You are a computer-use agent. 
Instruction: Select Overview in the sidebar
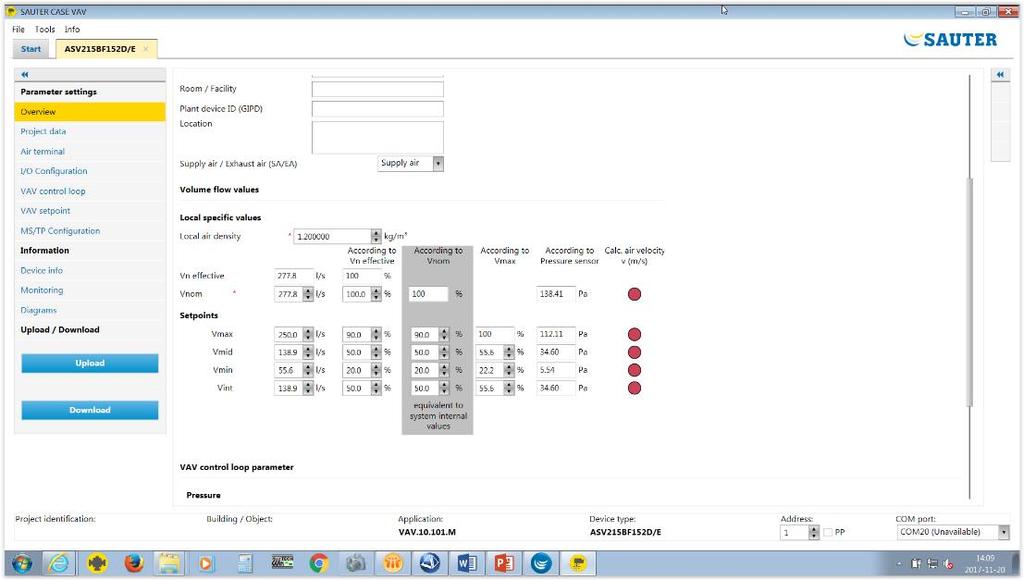coord(90,112)
